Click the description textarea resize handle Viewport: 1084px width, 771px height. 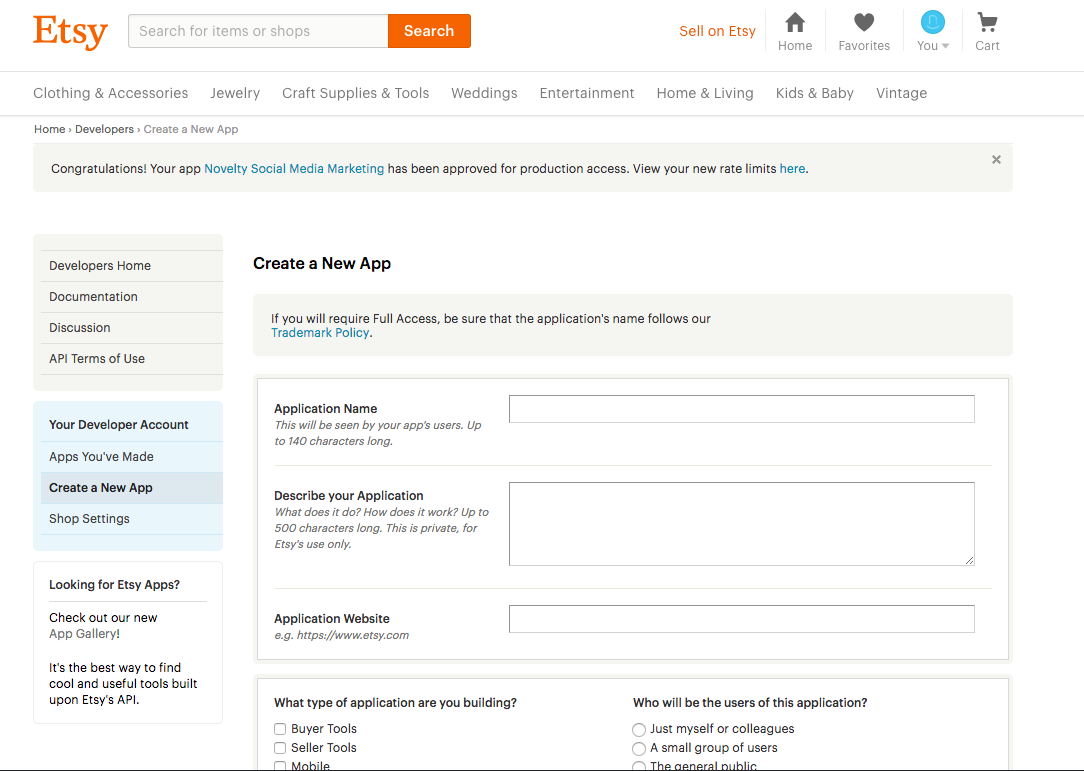pyautogui.click(x=970, y=561)
